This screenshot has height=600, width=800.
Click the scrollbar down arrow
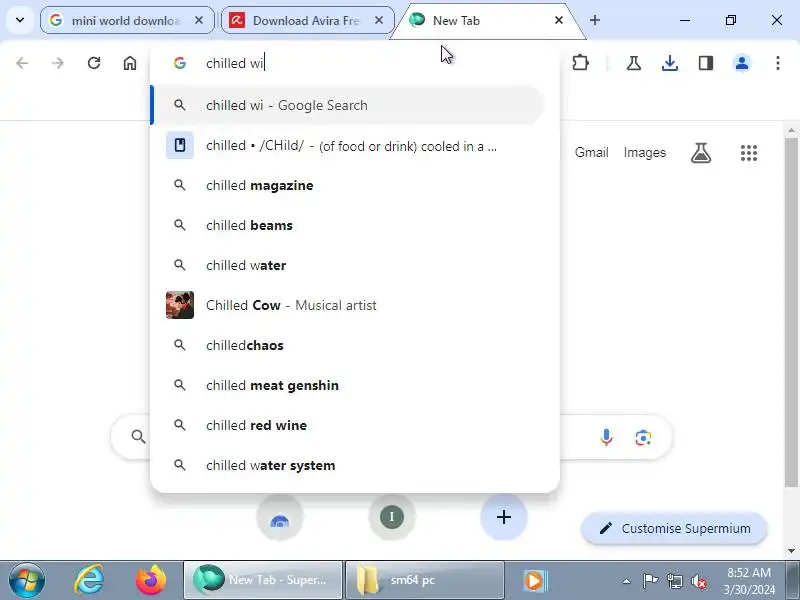tap(791, 551)
